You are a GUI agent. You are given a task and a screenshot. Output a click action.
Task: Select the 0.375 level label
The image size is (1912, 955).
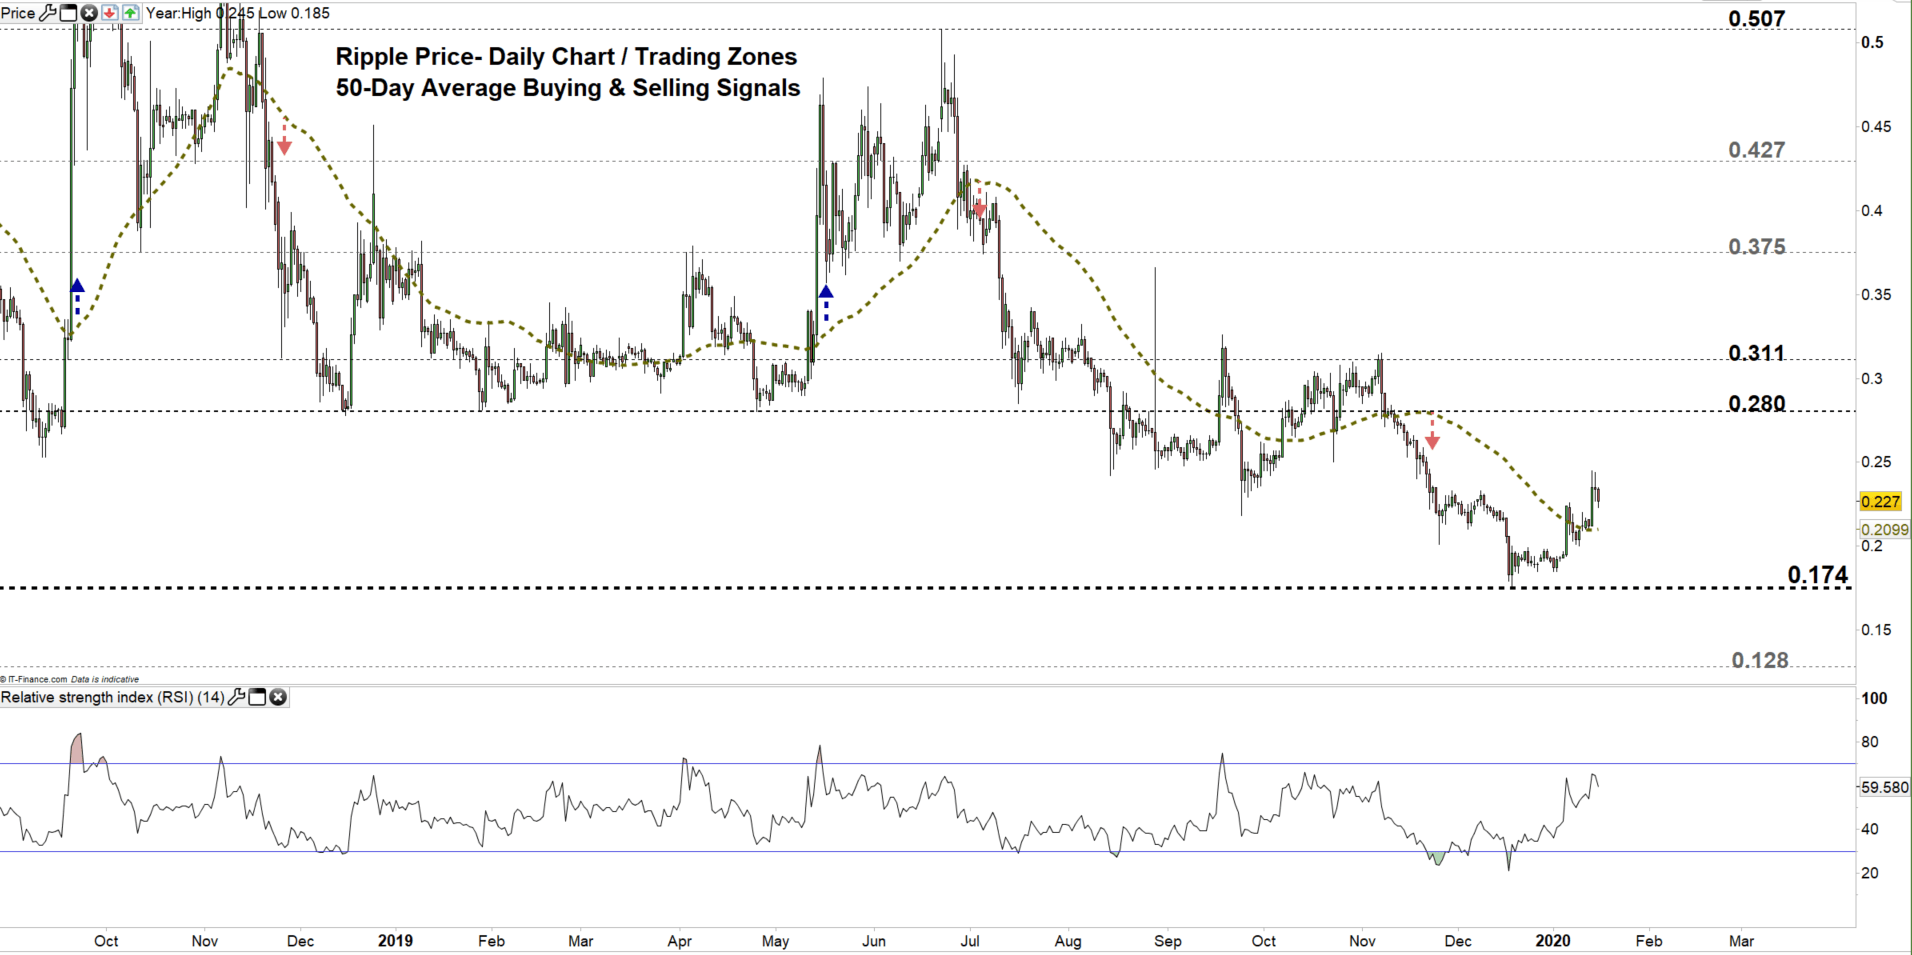pyautogui.click(x=1756, y=247)
